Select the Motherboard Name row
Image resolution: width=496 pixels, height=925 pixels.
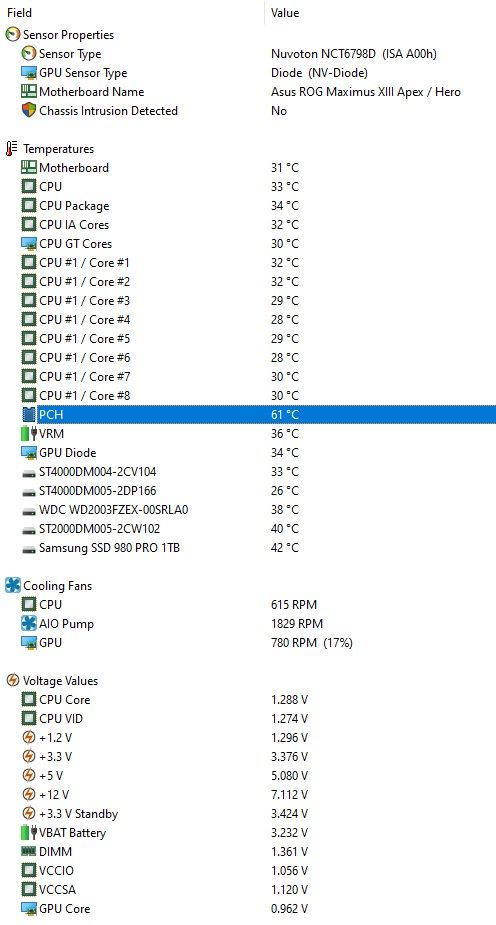(248, 91)
